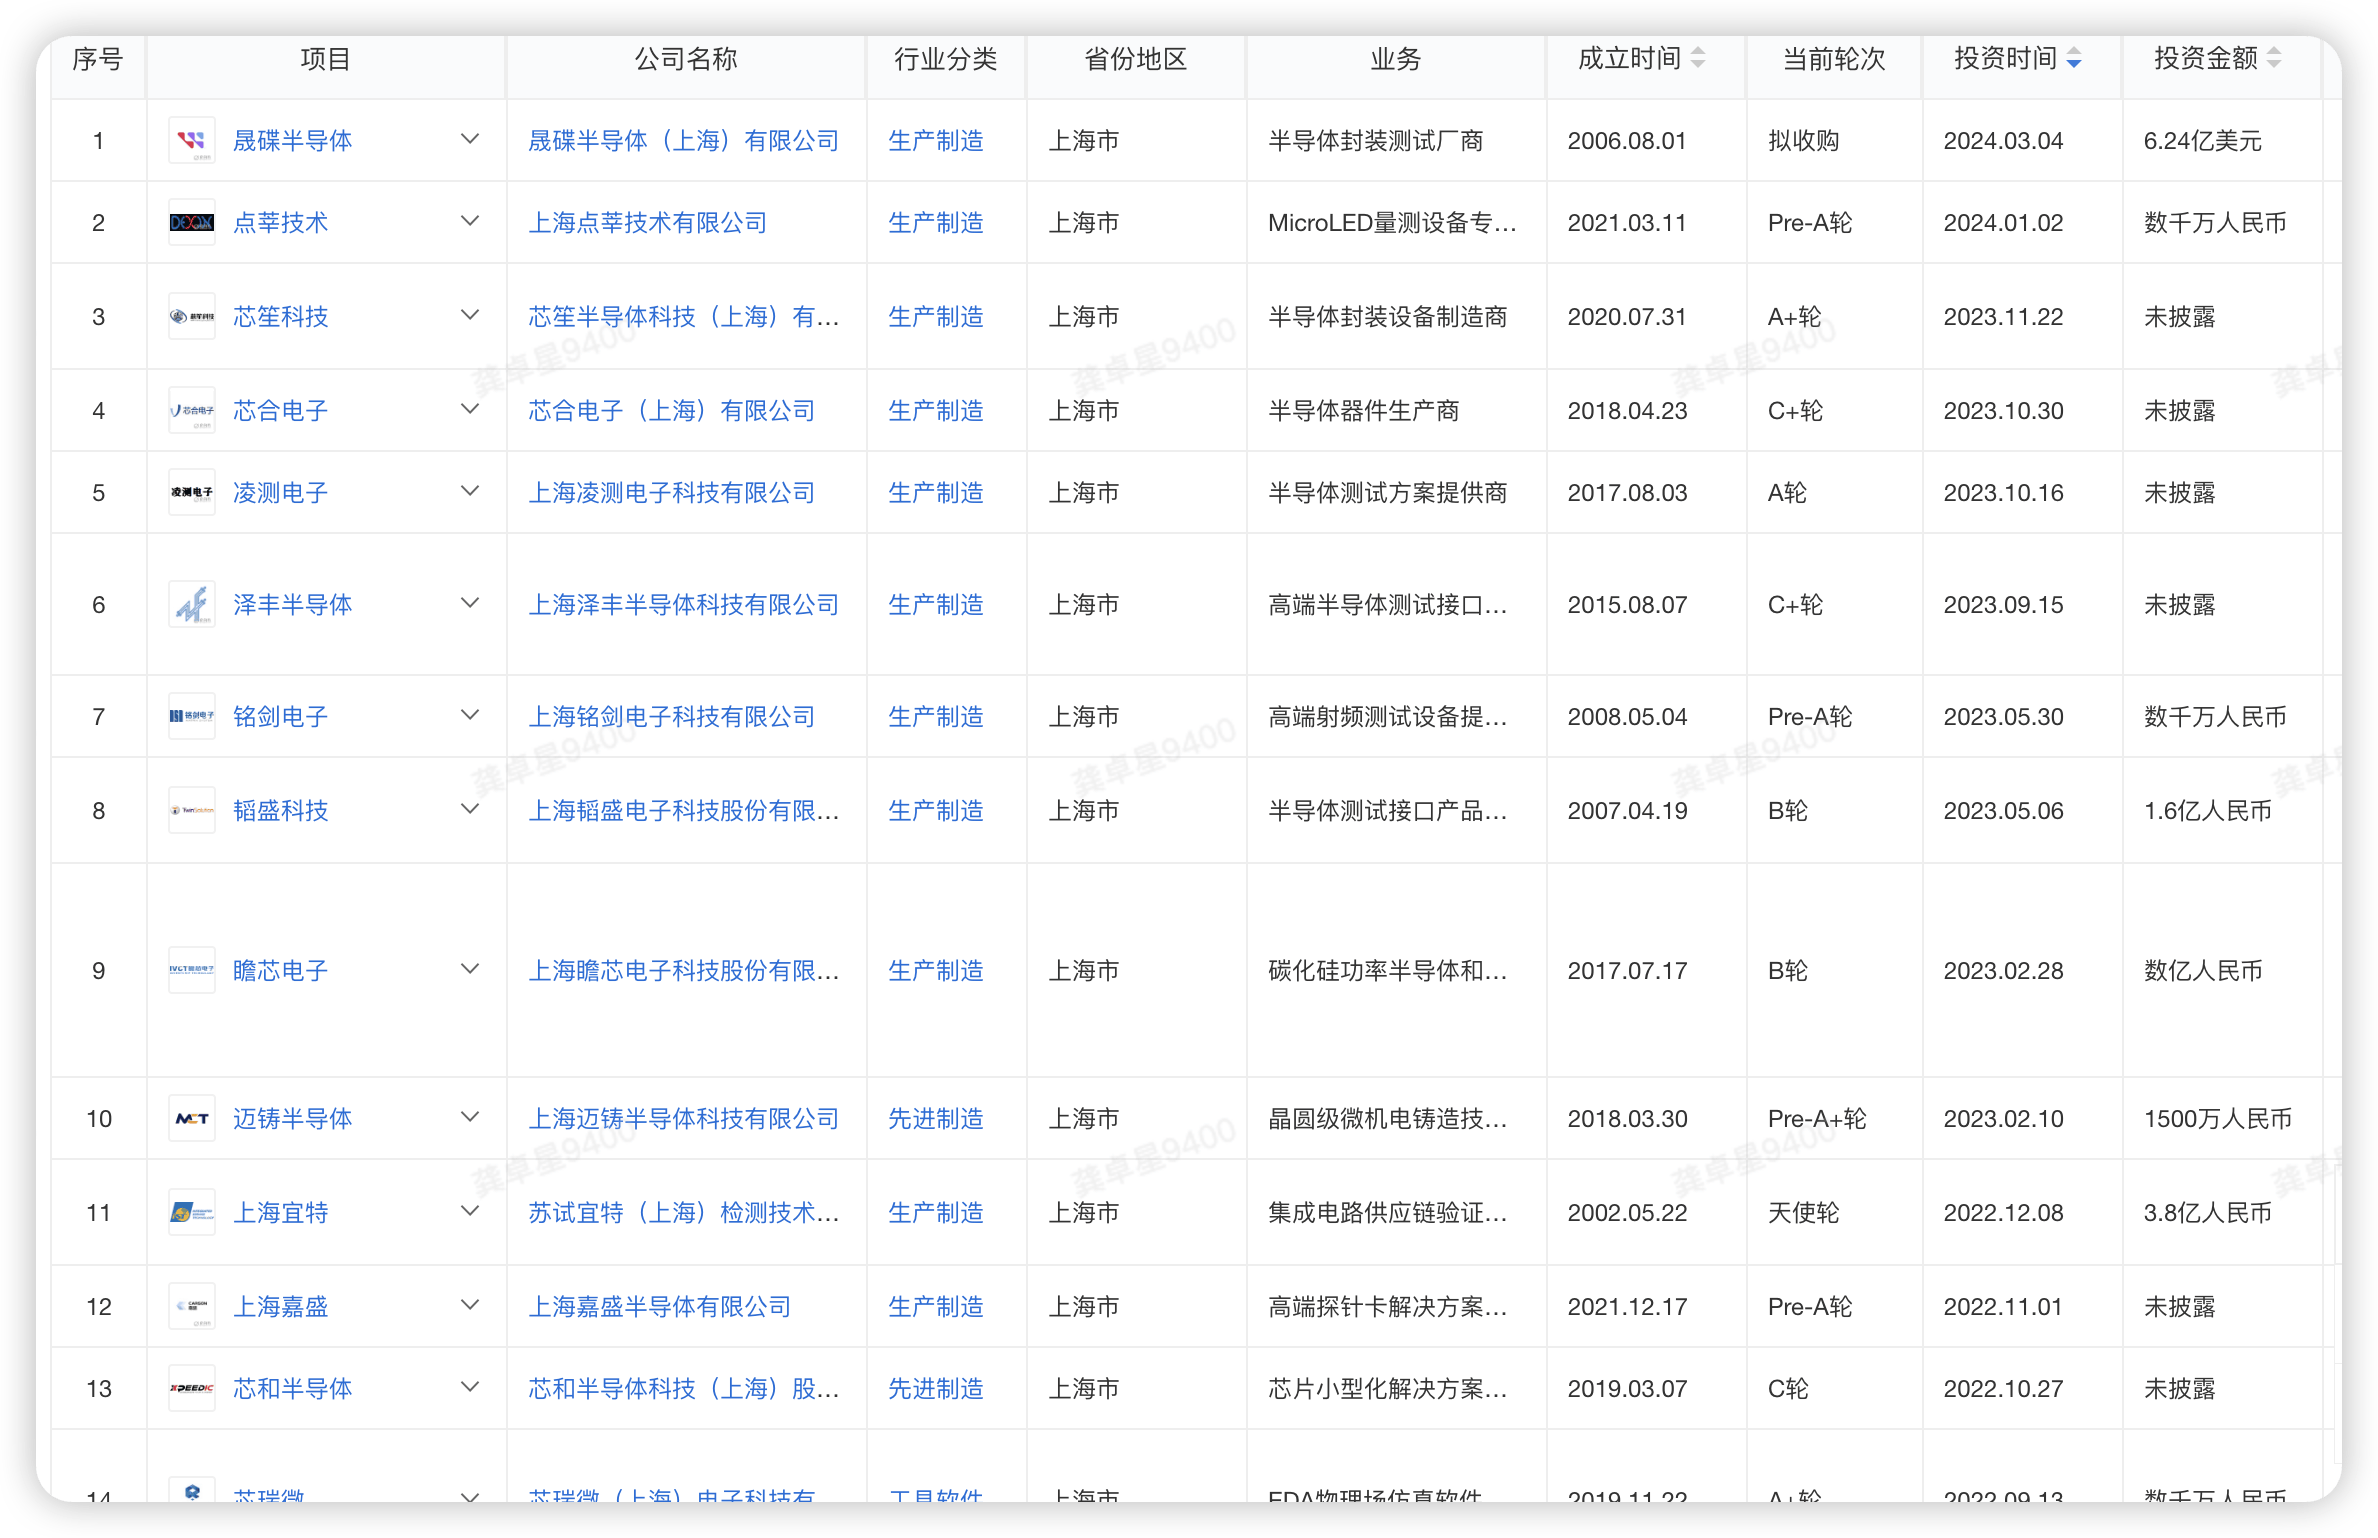Viewport: 2378px width, 1538px height.
Task: Click the 泽丰半导体 logo icon
Action: (191, 604)
